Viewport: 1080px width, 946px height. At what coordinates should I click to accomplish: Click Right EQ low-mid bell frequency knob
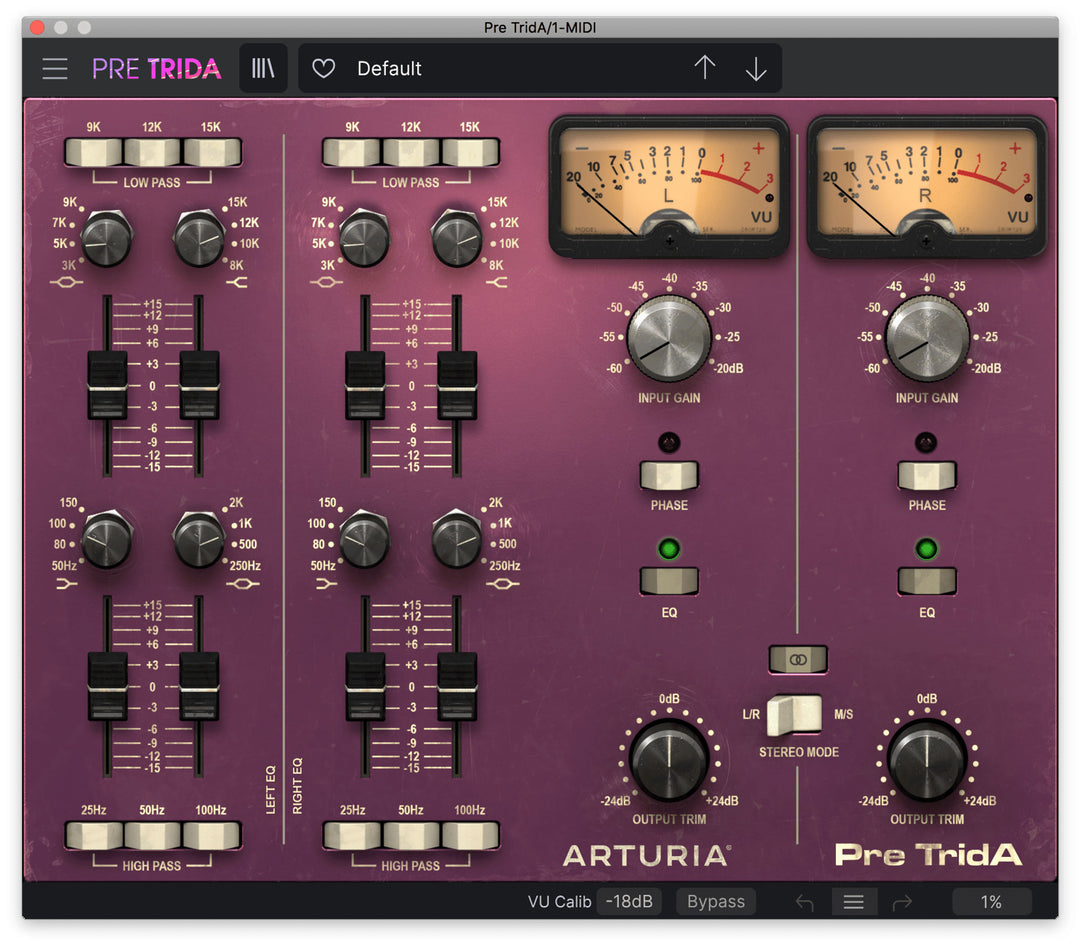tap(457, 539)
